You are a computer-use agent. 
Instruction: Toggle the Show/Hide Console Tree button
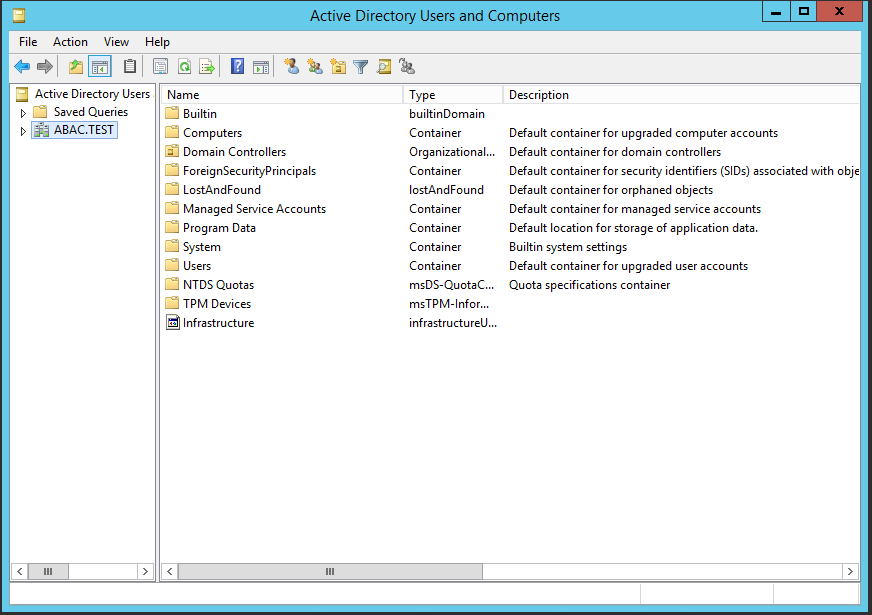pyautogui.click(x=100, y=67)
